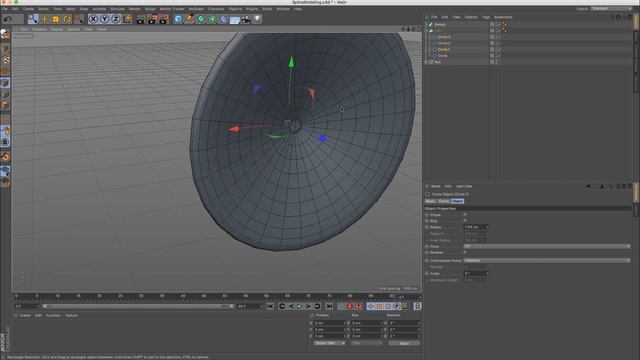This screenshot has height=360, width=640.
Task: Click the green Subdivision Surface generator icon
Action: [x=201, y=19]
